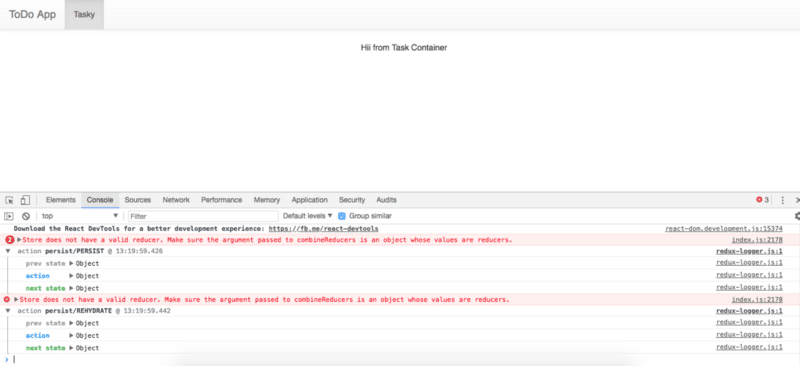Open index.js:2178 link of second error

tap(757, 300)
